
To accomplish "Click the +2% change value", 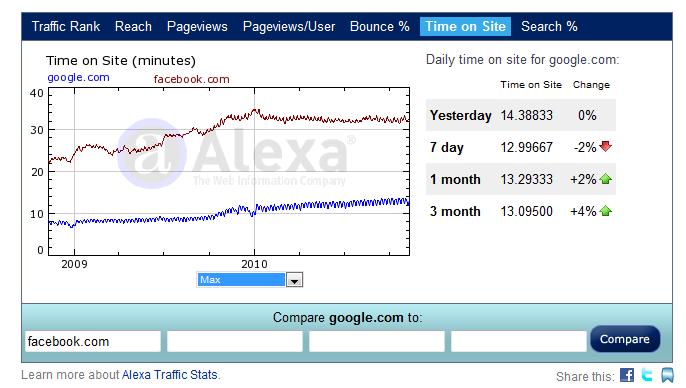I will (583, 179).
